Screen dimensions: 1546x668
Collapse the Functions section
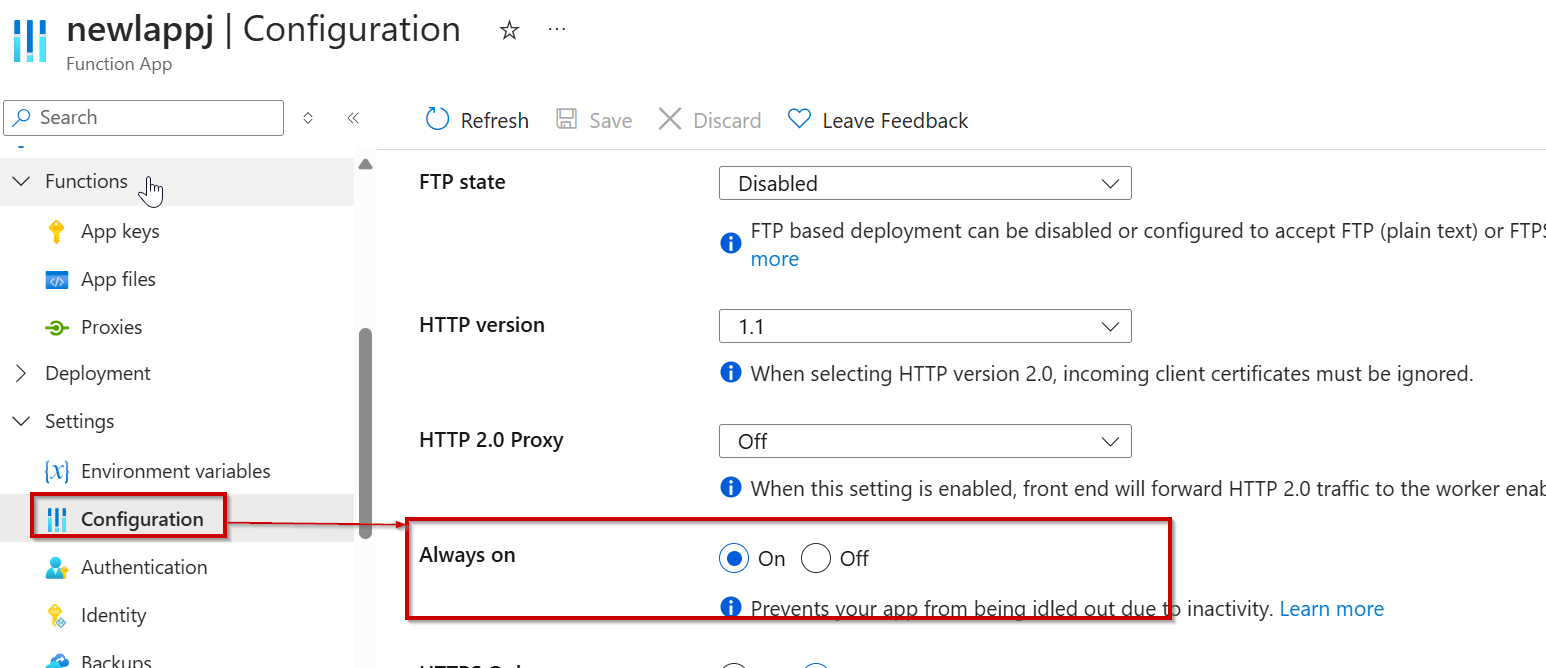coord(22,181)
